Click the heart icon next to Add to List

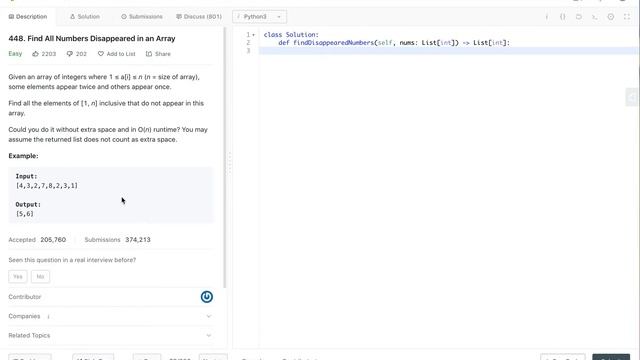click(101, 54)
